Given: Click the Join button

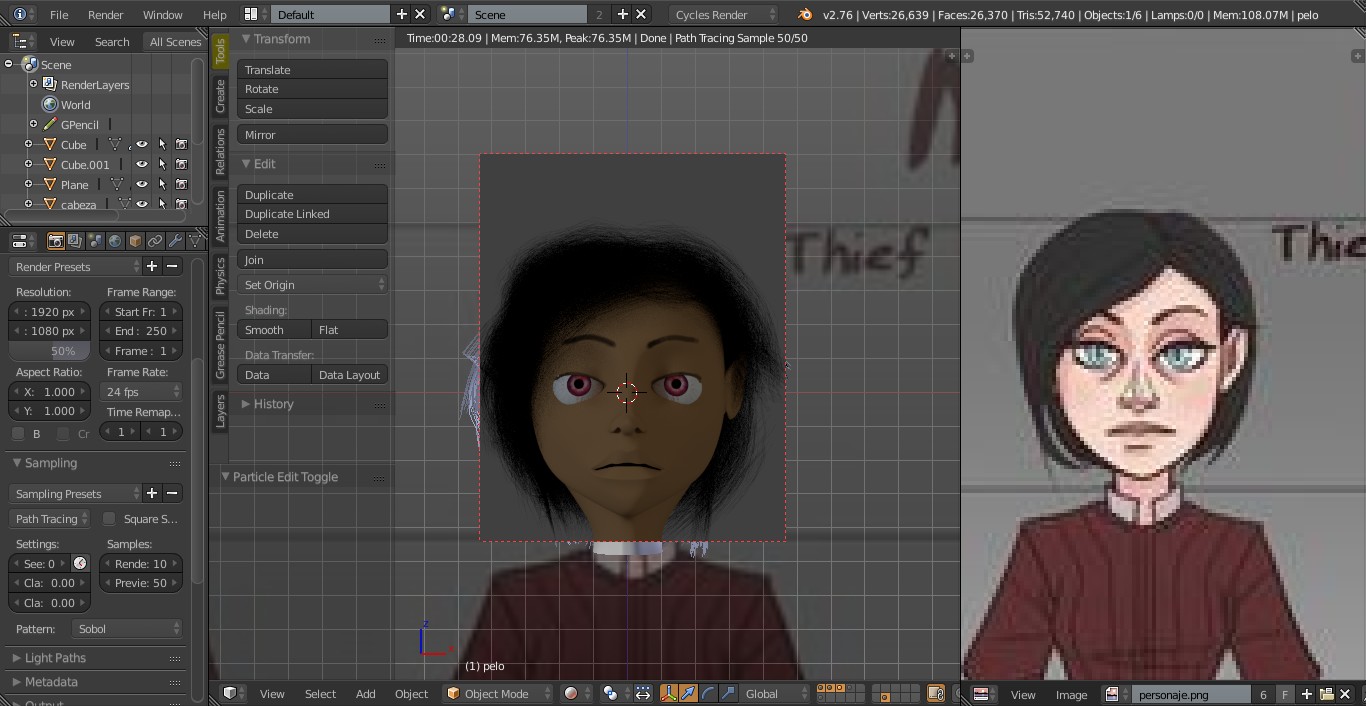Looking at the screenshot, I should point(313,260).
